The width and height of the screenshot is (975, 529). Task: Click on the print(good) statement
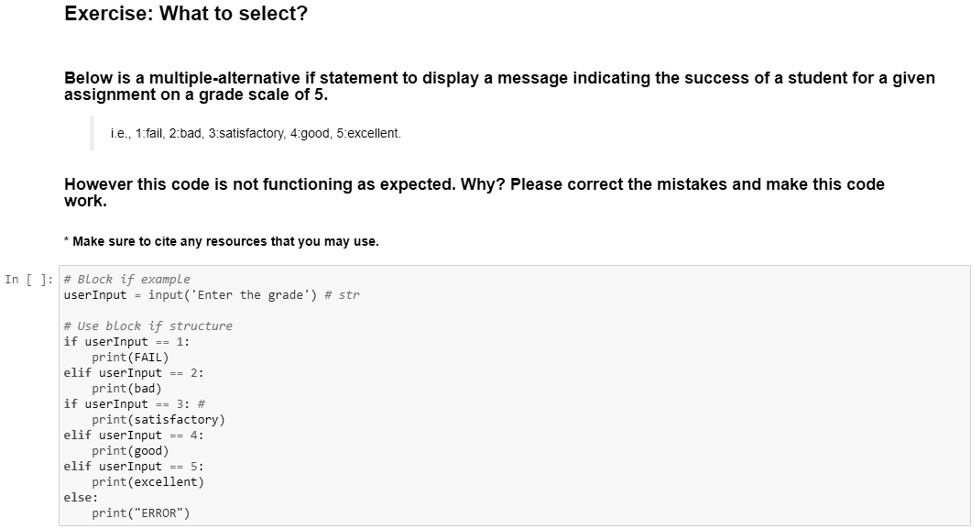pos(131,450)
